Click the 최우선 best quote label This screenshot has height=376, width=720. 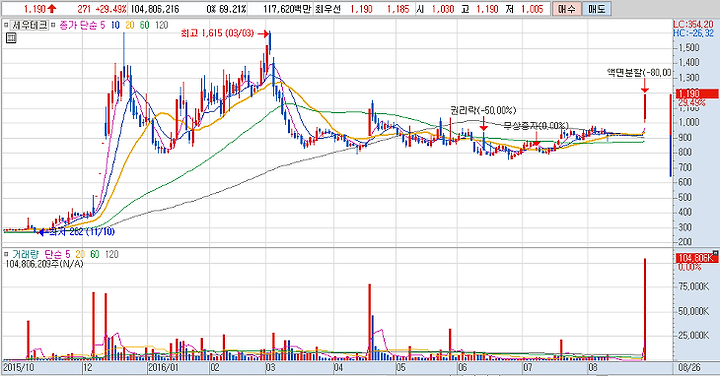pyautogui.click(x=328, y=9)
